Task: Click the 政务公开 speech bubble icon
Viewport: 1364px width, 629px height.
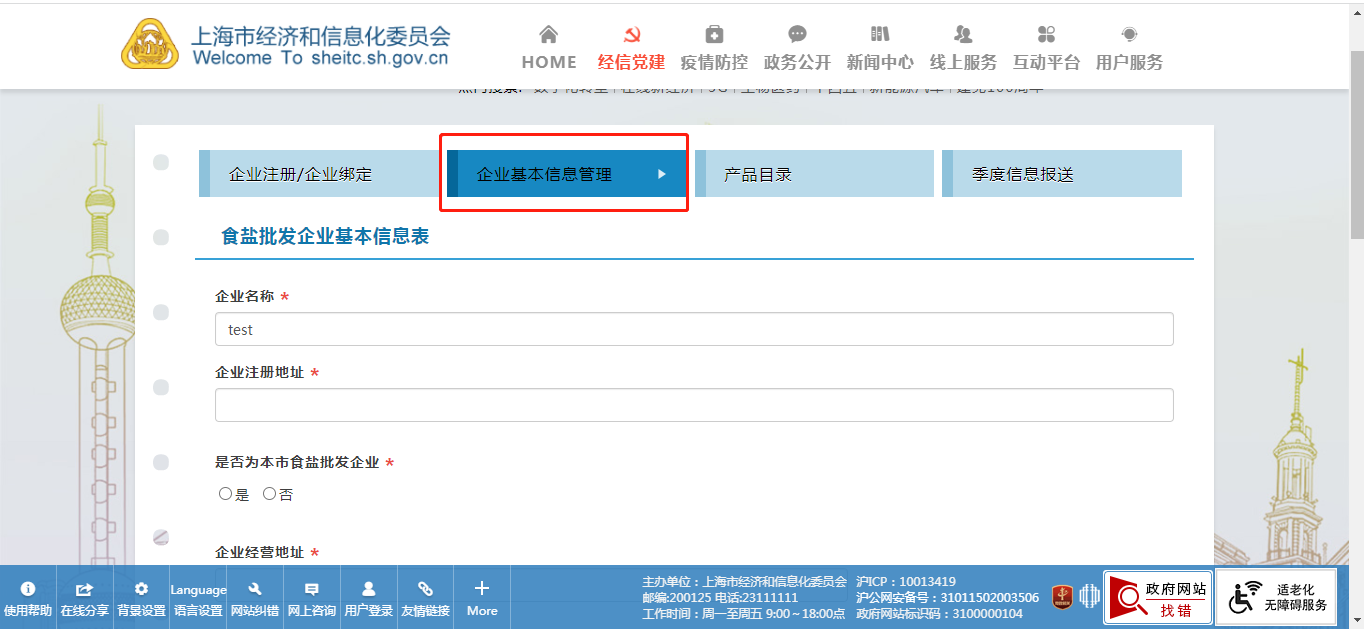Action: click(797, 35)
